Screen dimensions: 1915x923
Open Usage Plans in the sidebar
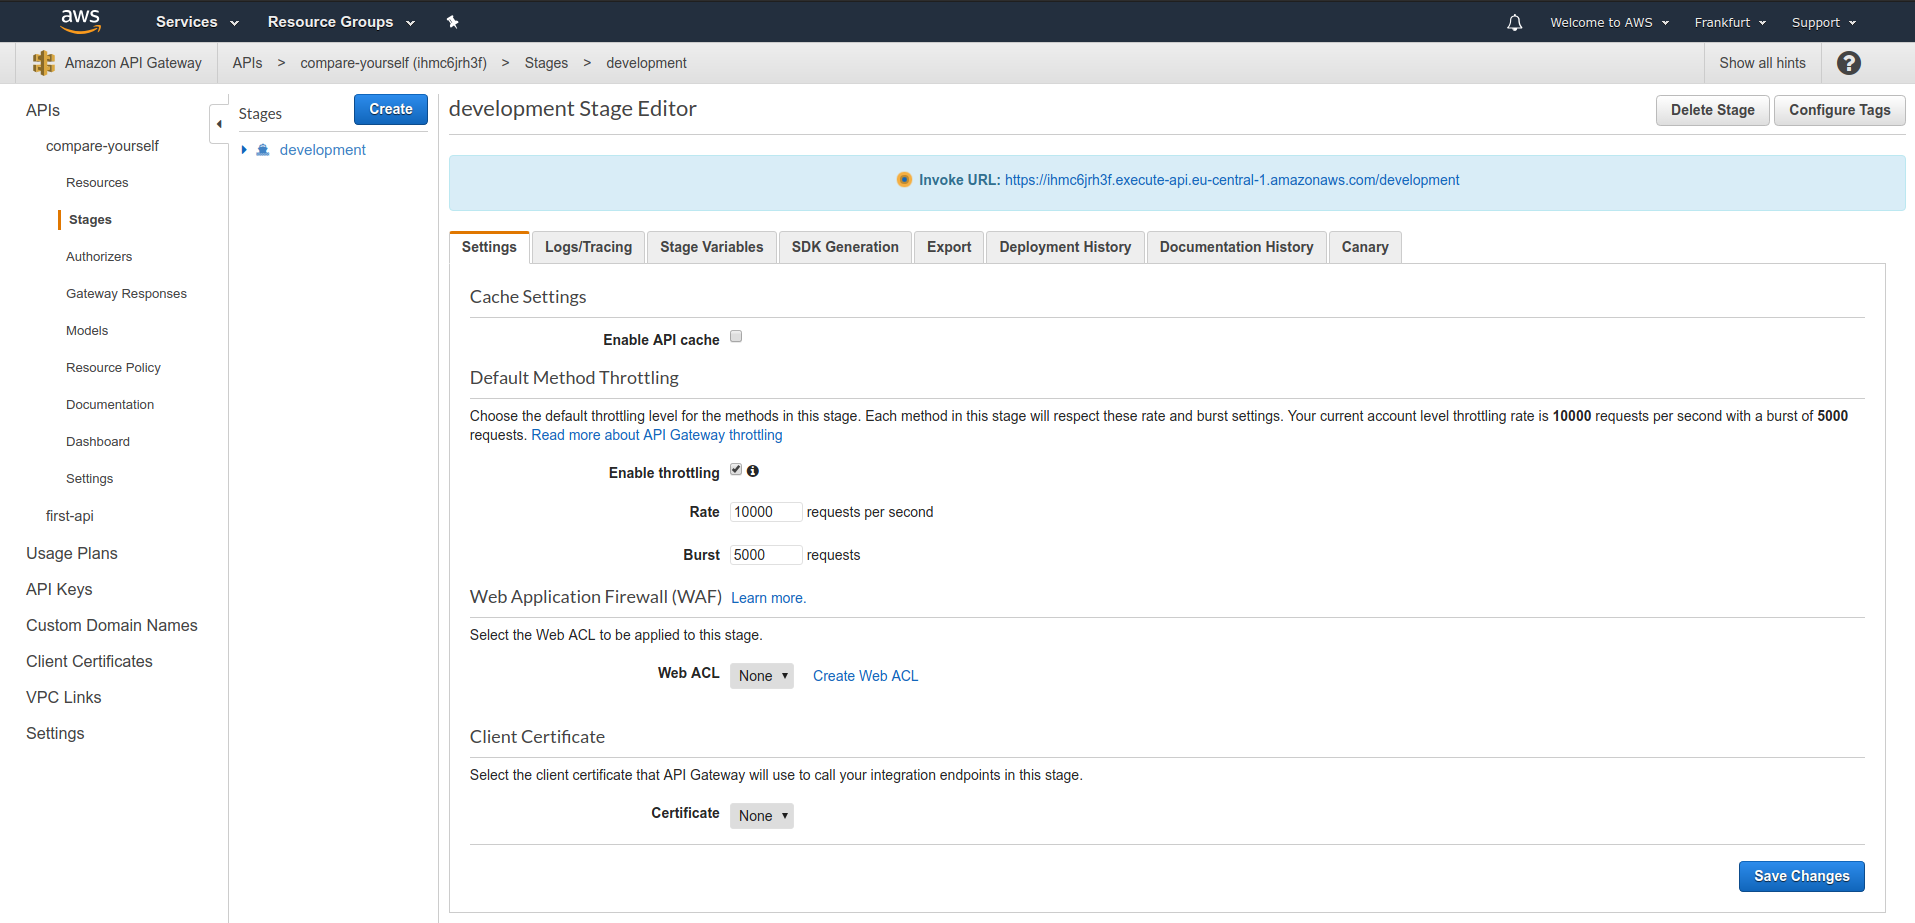(72, 553)
